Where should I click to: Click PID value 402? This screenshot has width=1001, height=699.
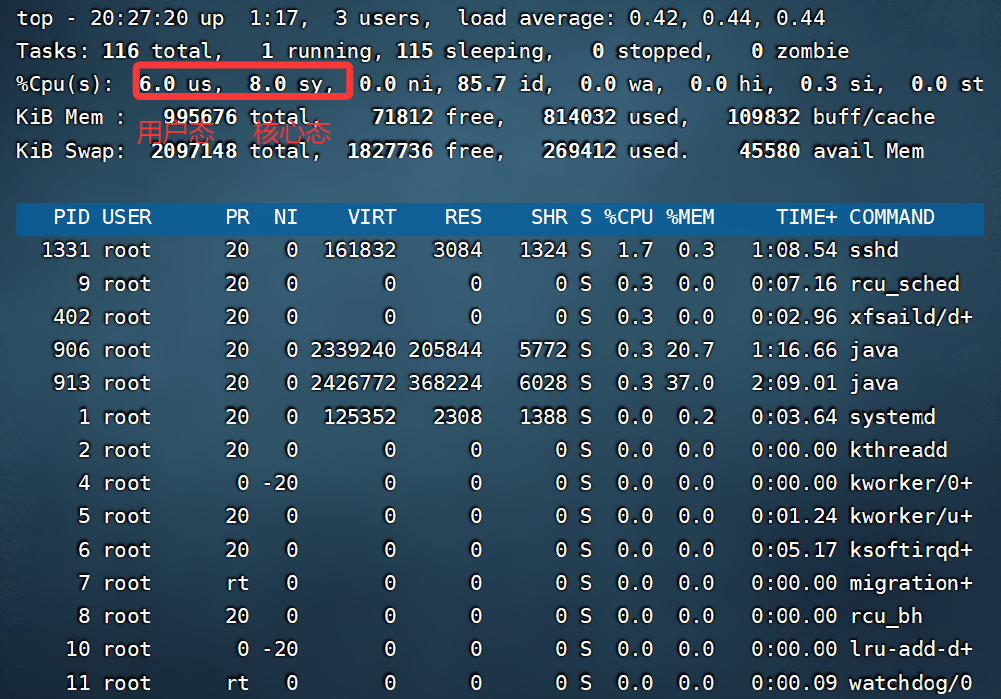pyautogui.click(x=72, y=317)
